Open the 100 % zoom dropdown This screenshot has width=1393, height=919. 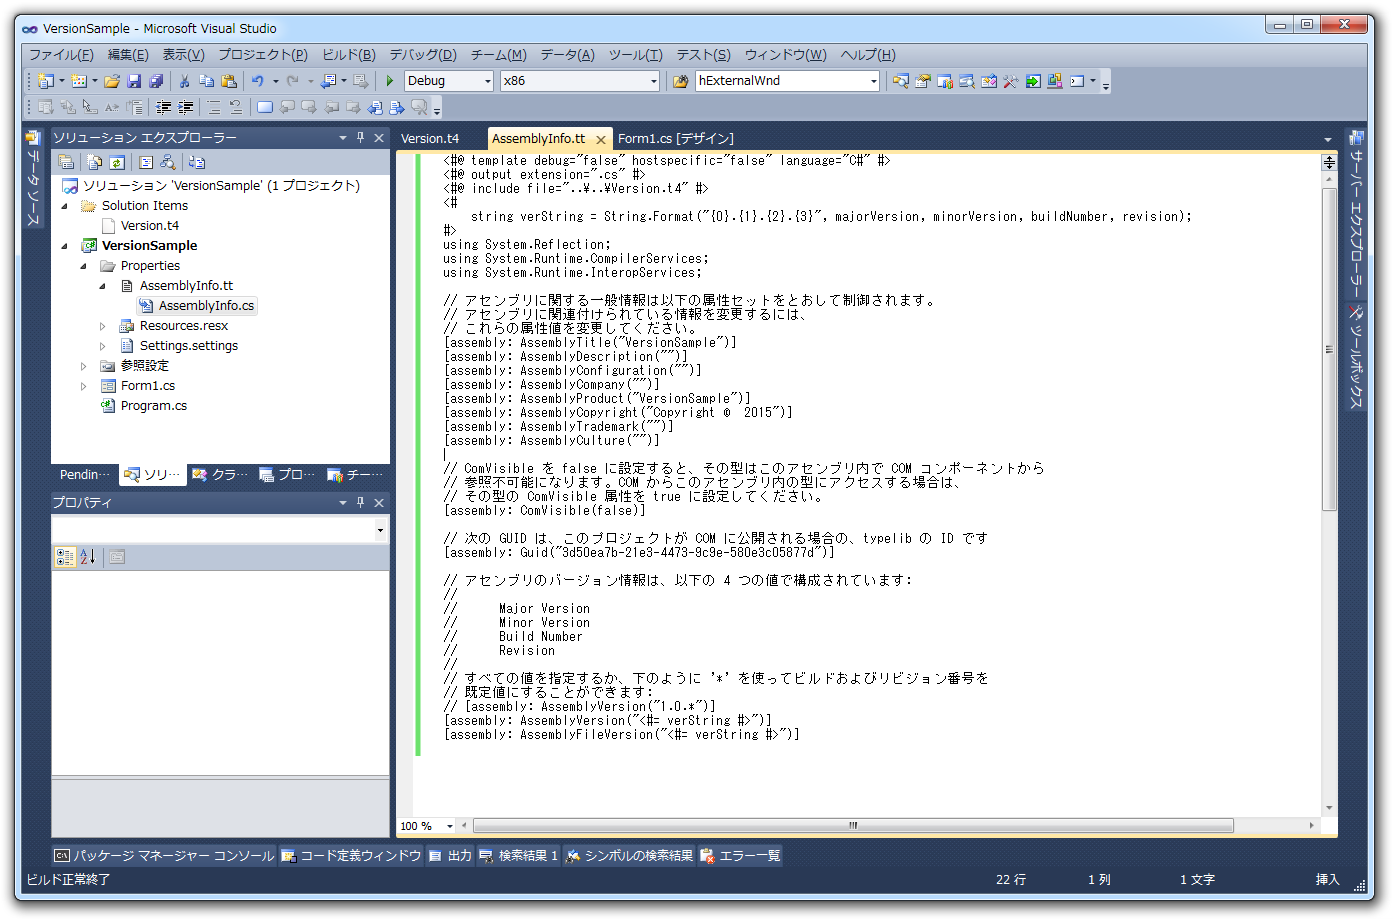(450, 826)
